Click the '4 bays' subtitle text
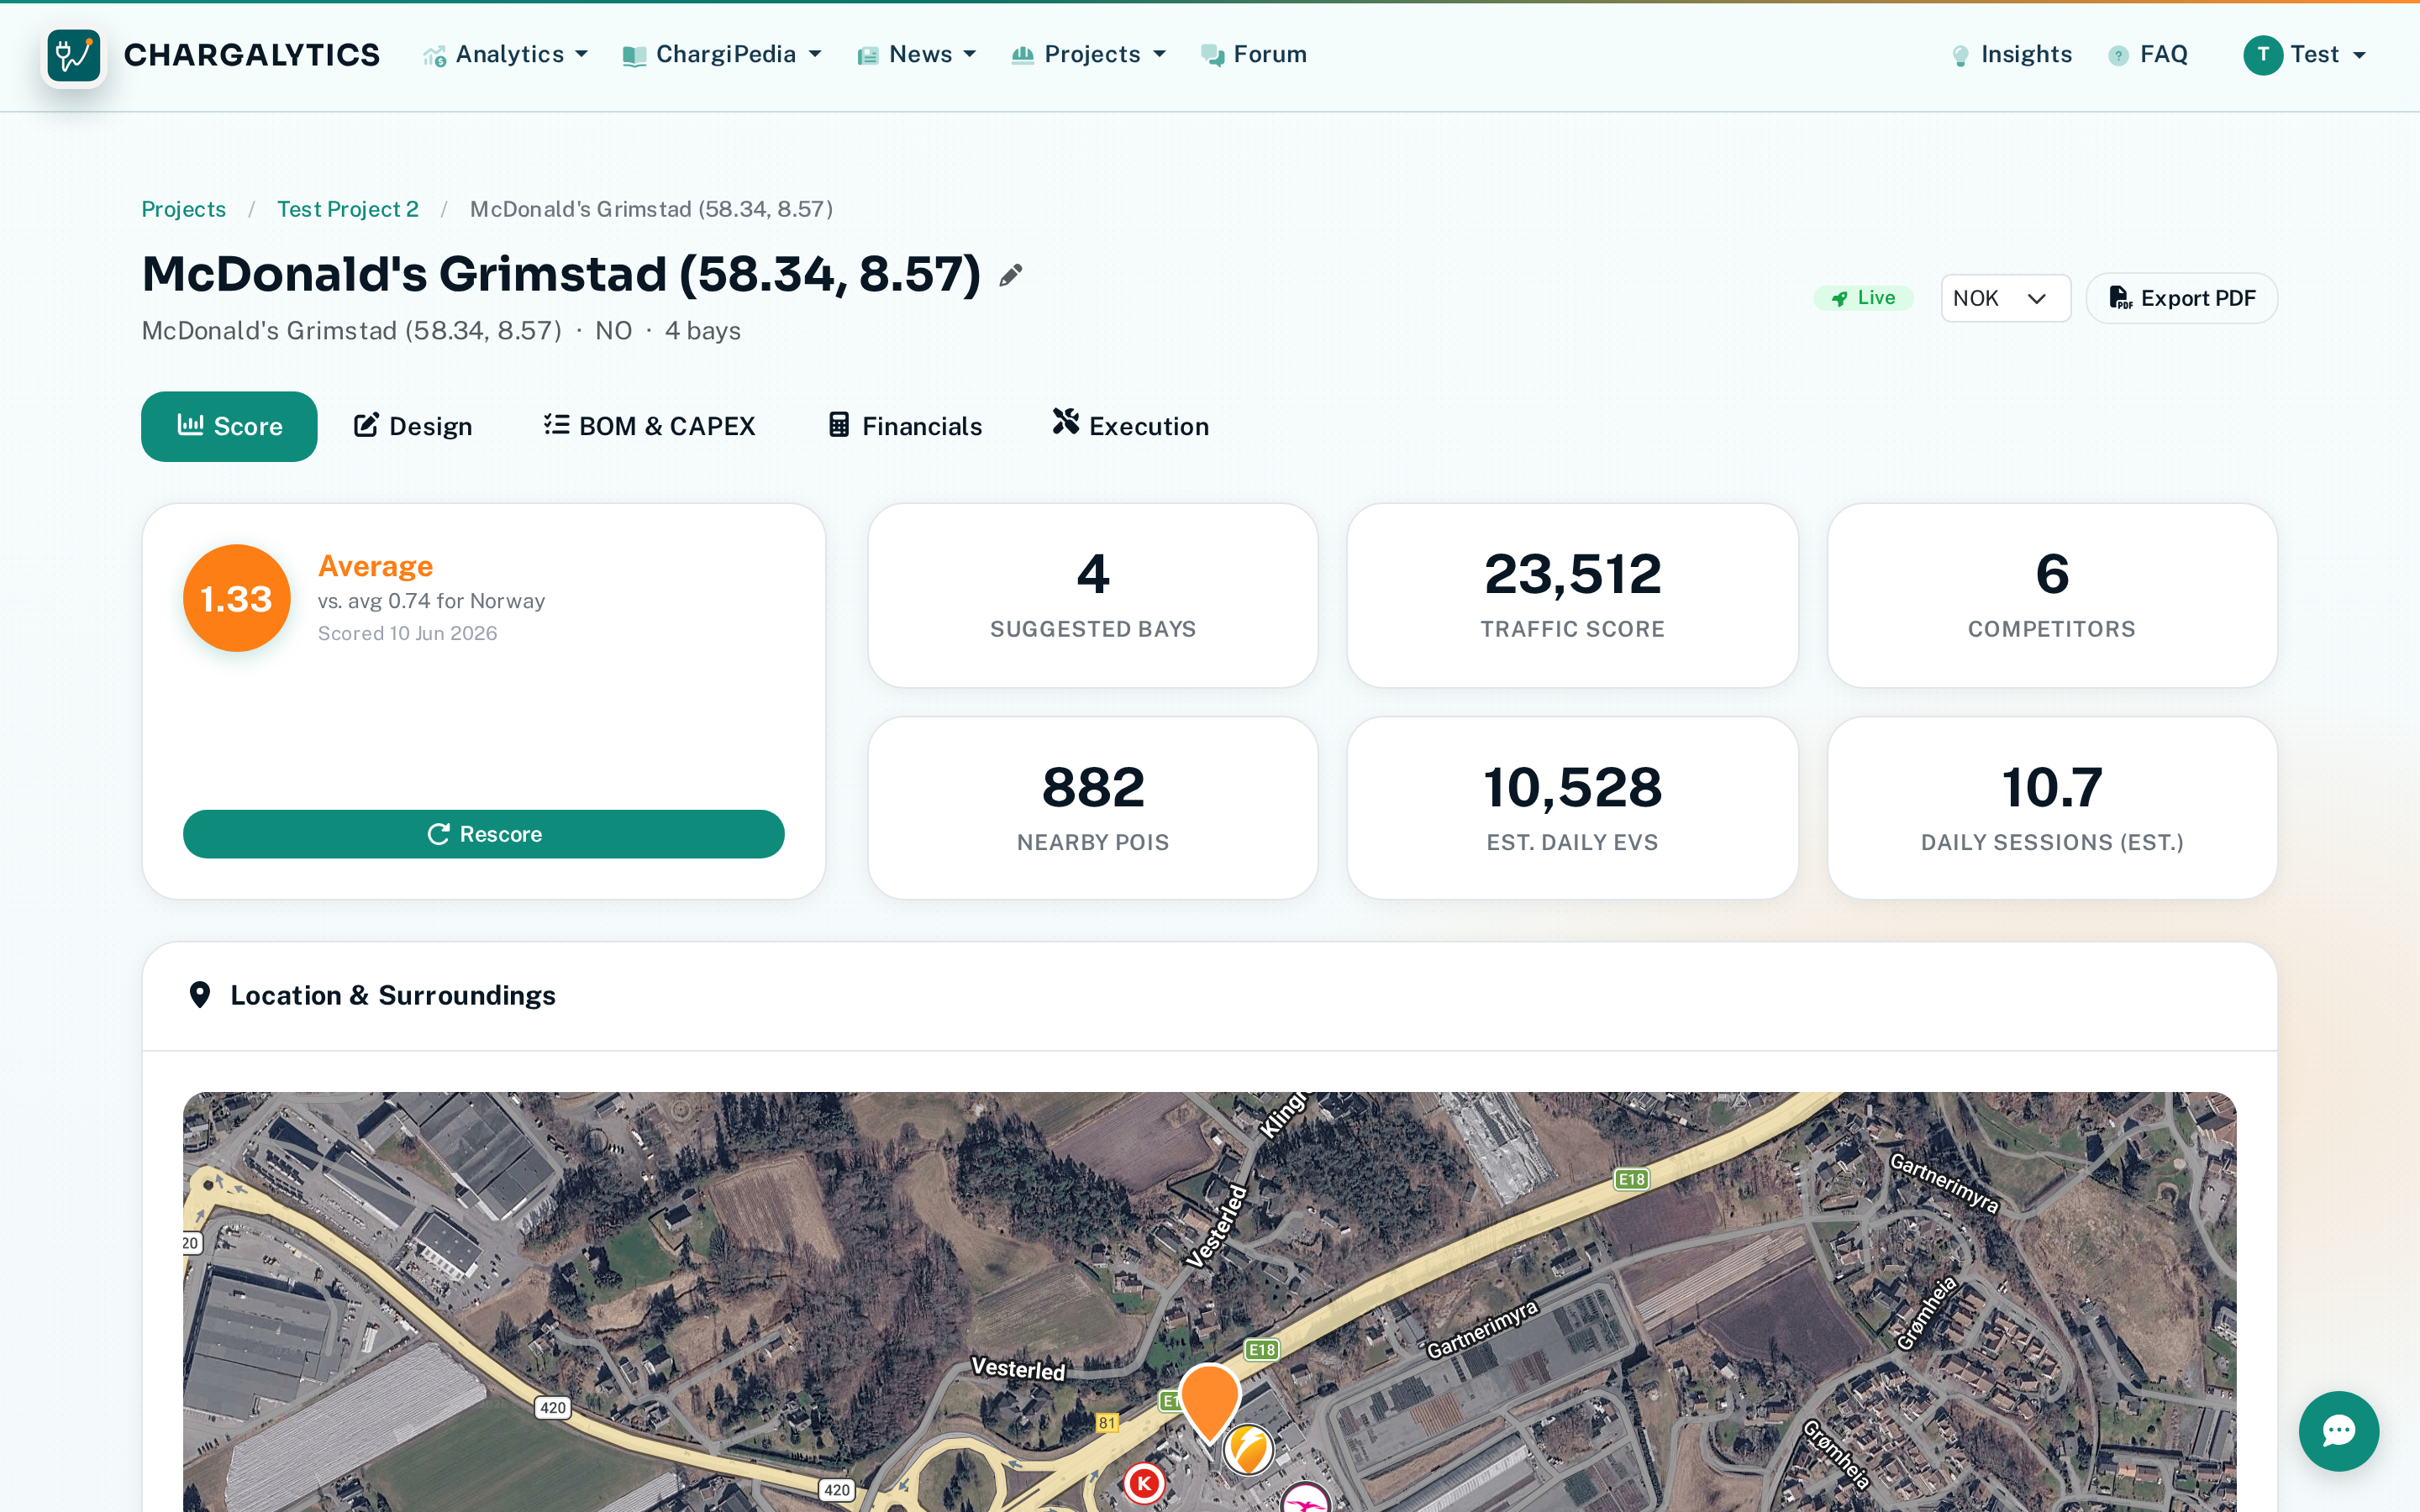2420x1512 pixels. 703,331
